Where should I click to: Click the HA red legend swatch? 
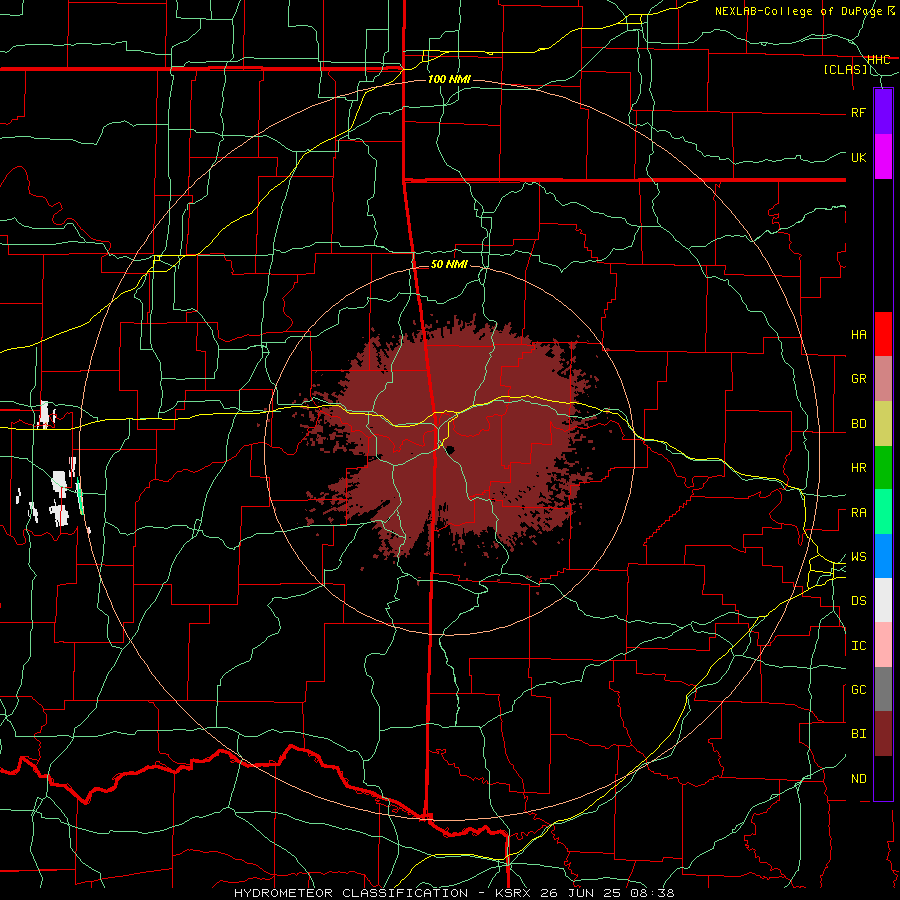tap(883, 334)
